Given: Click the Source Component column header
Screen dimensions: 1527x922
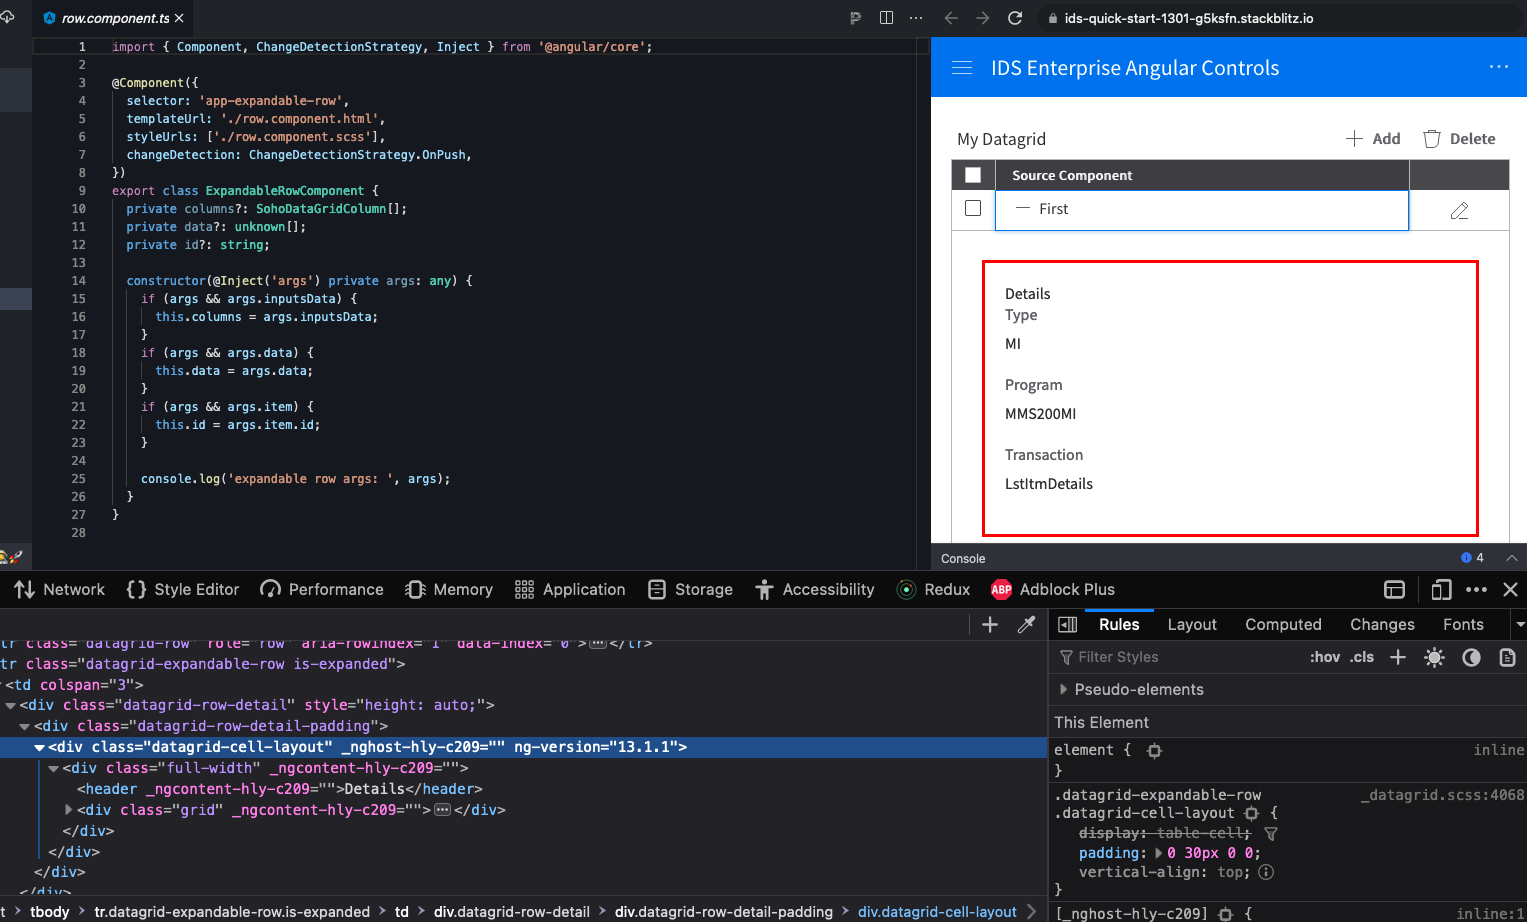Looking at the screenshot, I should point(1202,175).
